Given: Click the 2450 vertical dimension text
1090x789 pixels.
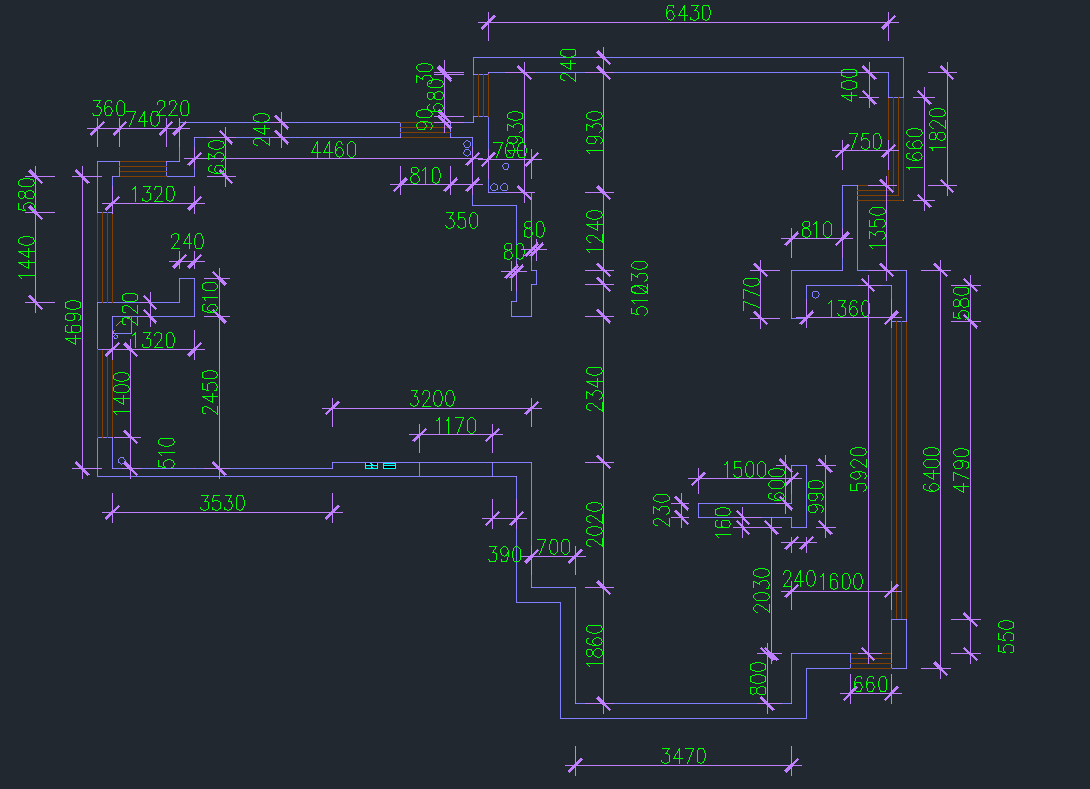Looking at the screenshot, I should point(211,393).
